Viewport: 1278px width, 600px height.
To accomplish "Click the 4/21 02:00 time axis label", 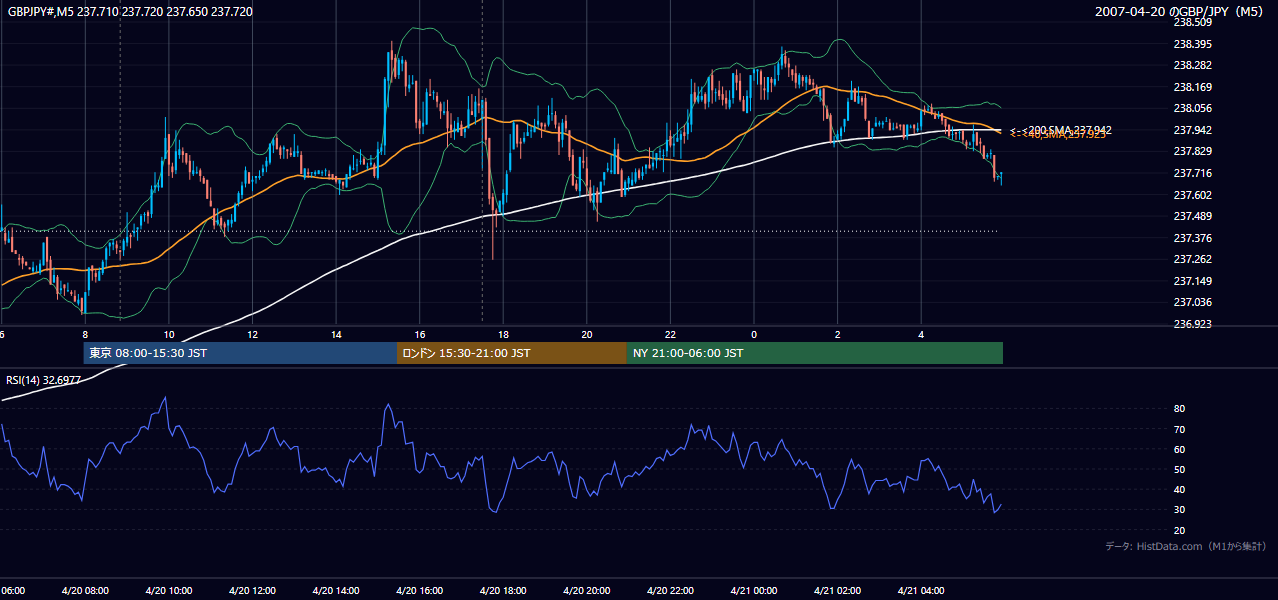I will point(837,591).
